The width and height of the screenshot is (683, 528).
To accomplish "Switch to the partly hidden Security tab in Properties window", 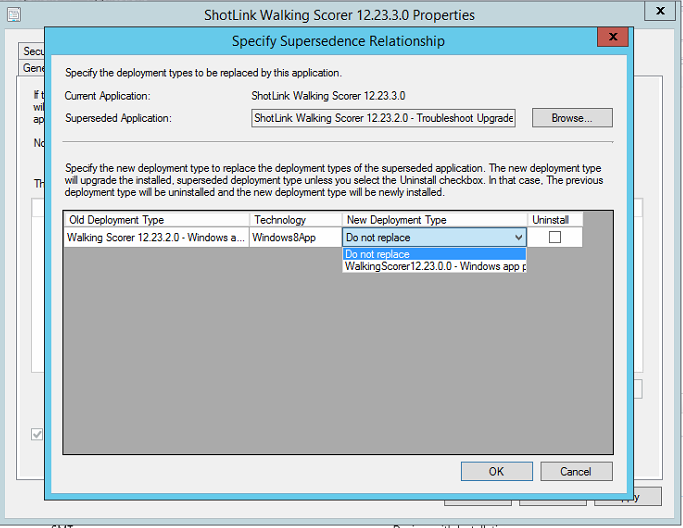I will point(32,51).
